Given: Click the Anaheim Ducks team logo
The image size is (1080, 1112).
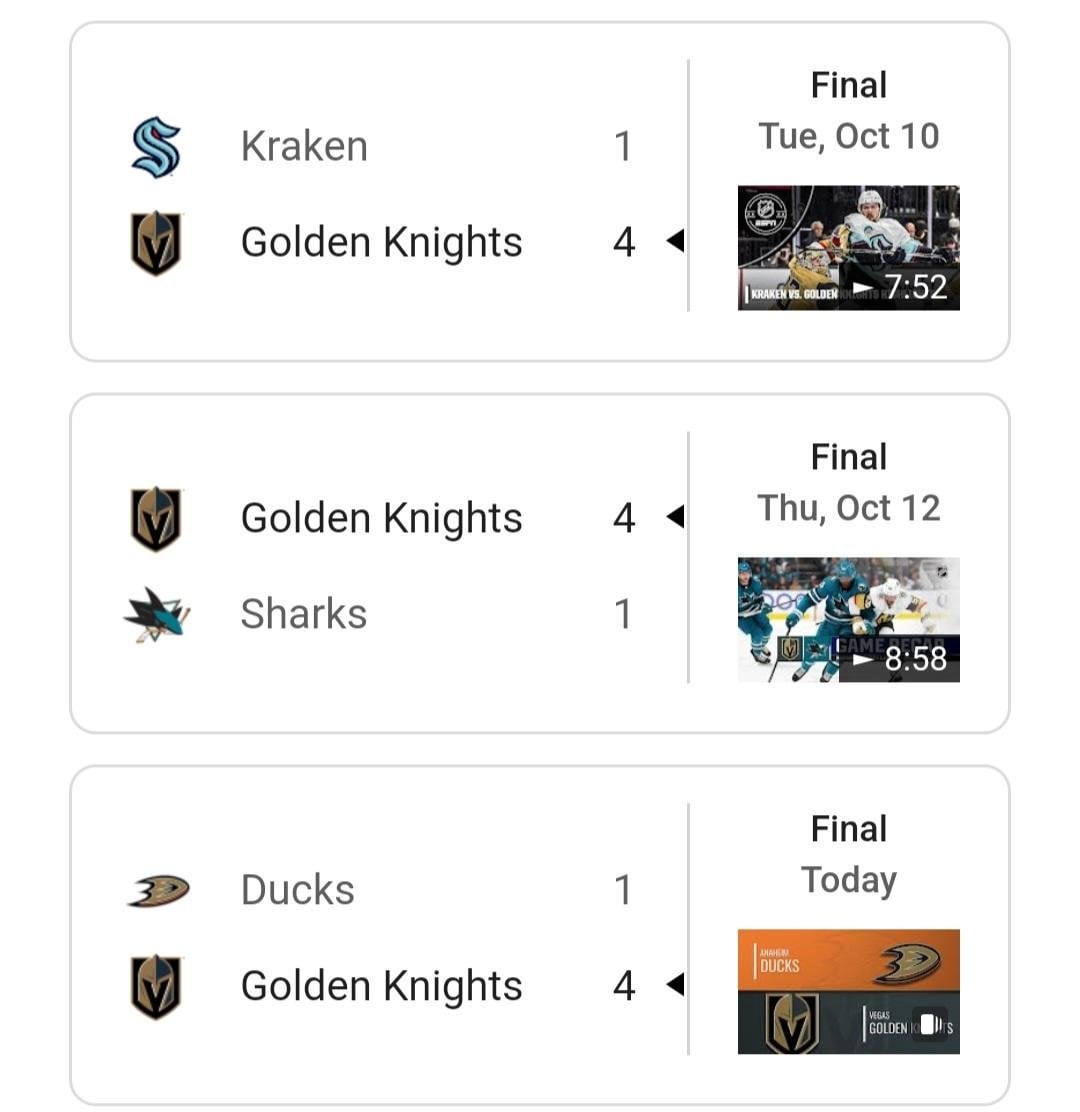Looking at the screenshot, I should pos(158,890).
